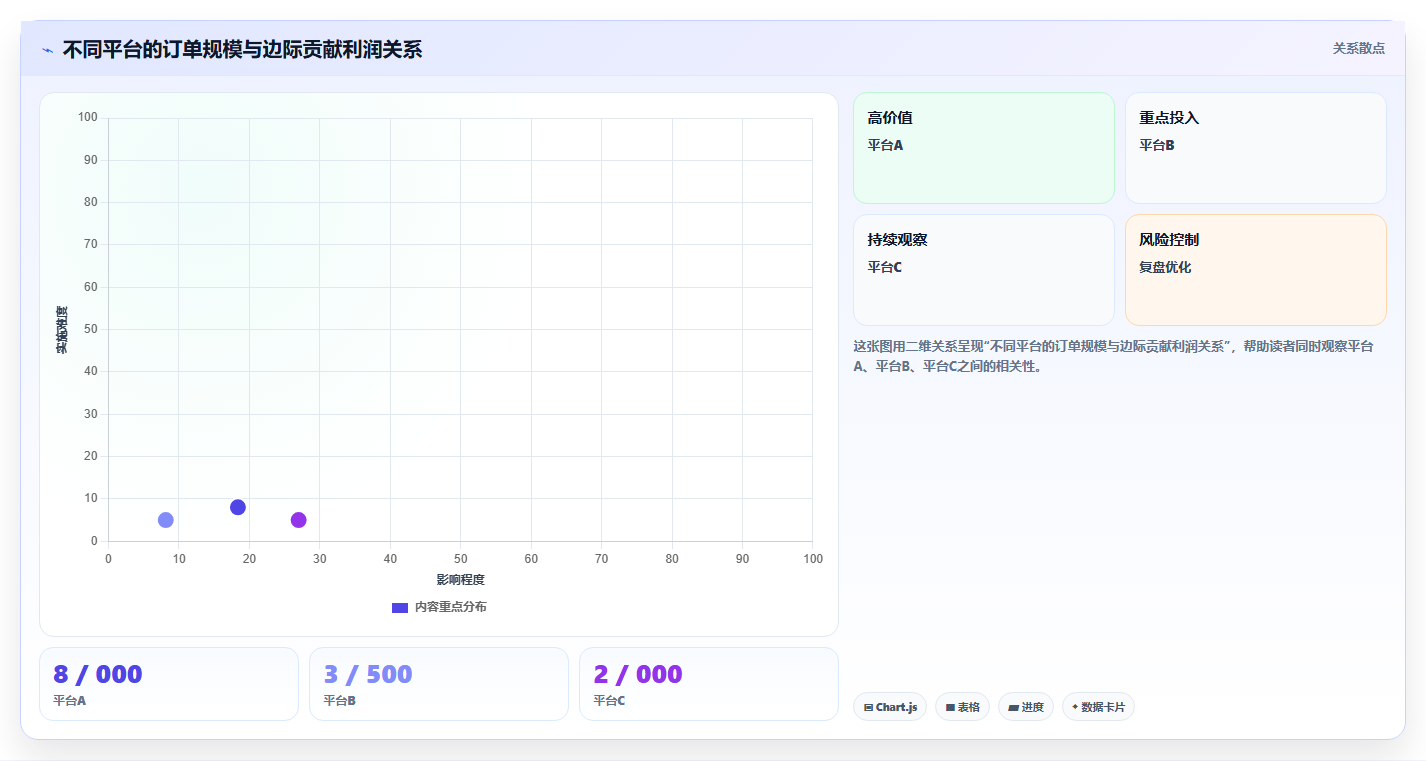Image resolution: width=1426 pixels, height=761 pixels.
Task: Click the Chart.js tag
Action: [890, 707]
